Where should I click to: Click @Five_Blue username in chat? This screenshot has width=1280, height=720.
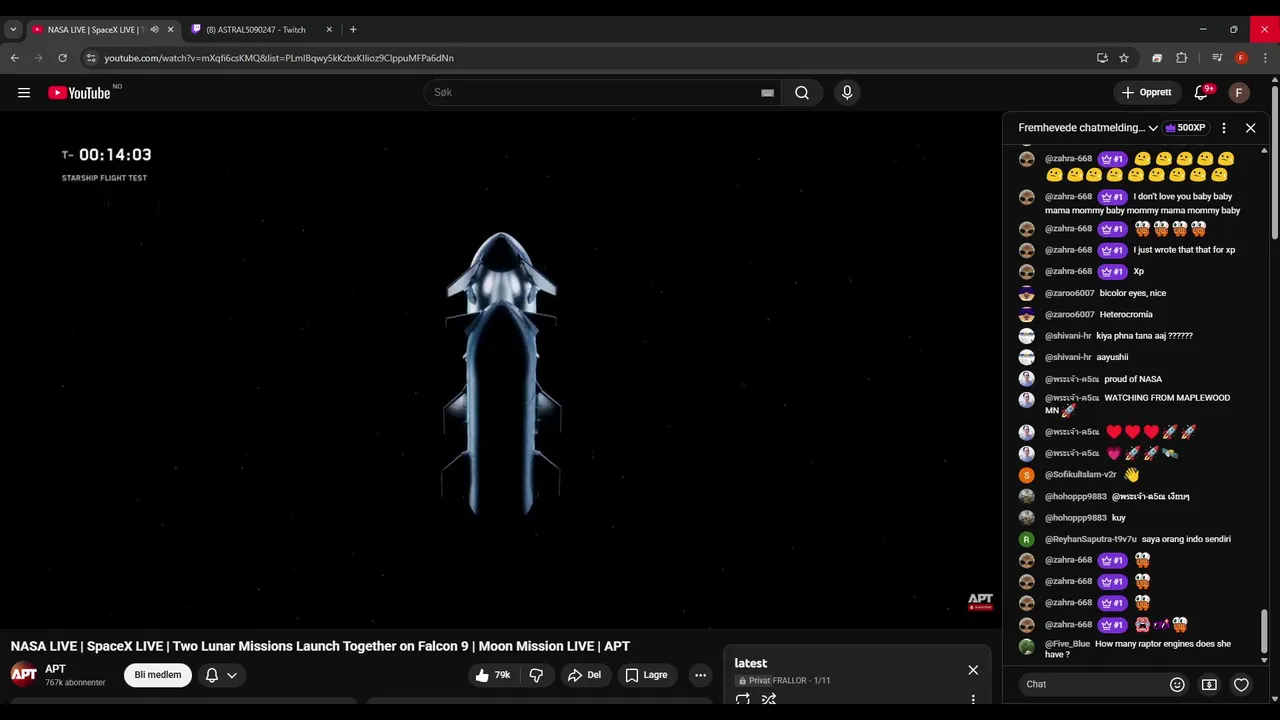[1067, 644]
